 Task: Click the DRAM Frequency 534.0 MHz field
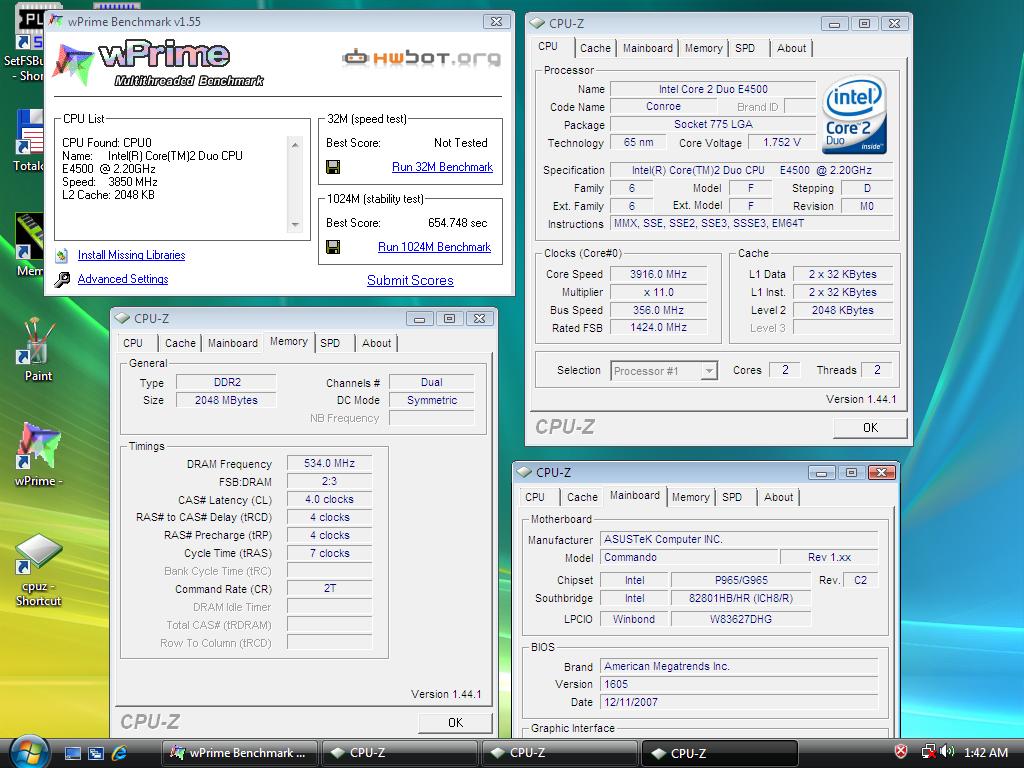pos(329,464)
